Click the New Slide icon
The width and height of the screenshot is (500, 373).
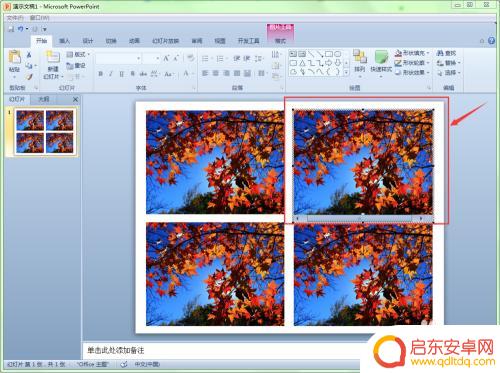[x=53, y=58]
